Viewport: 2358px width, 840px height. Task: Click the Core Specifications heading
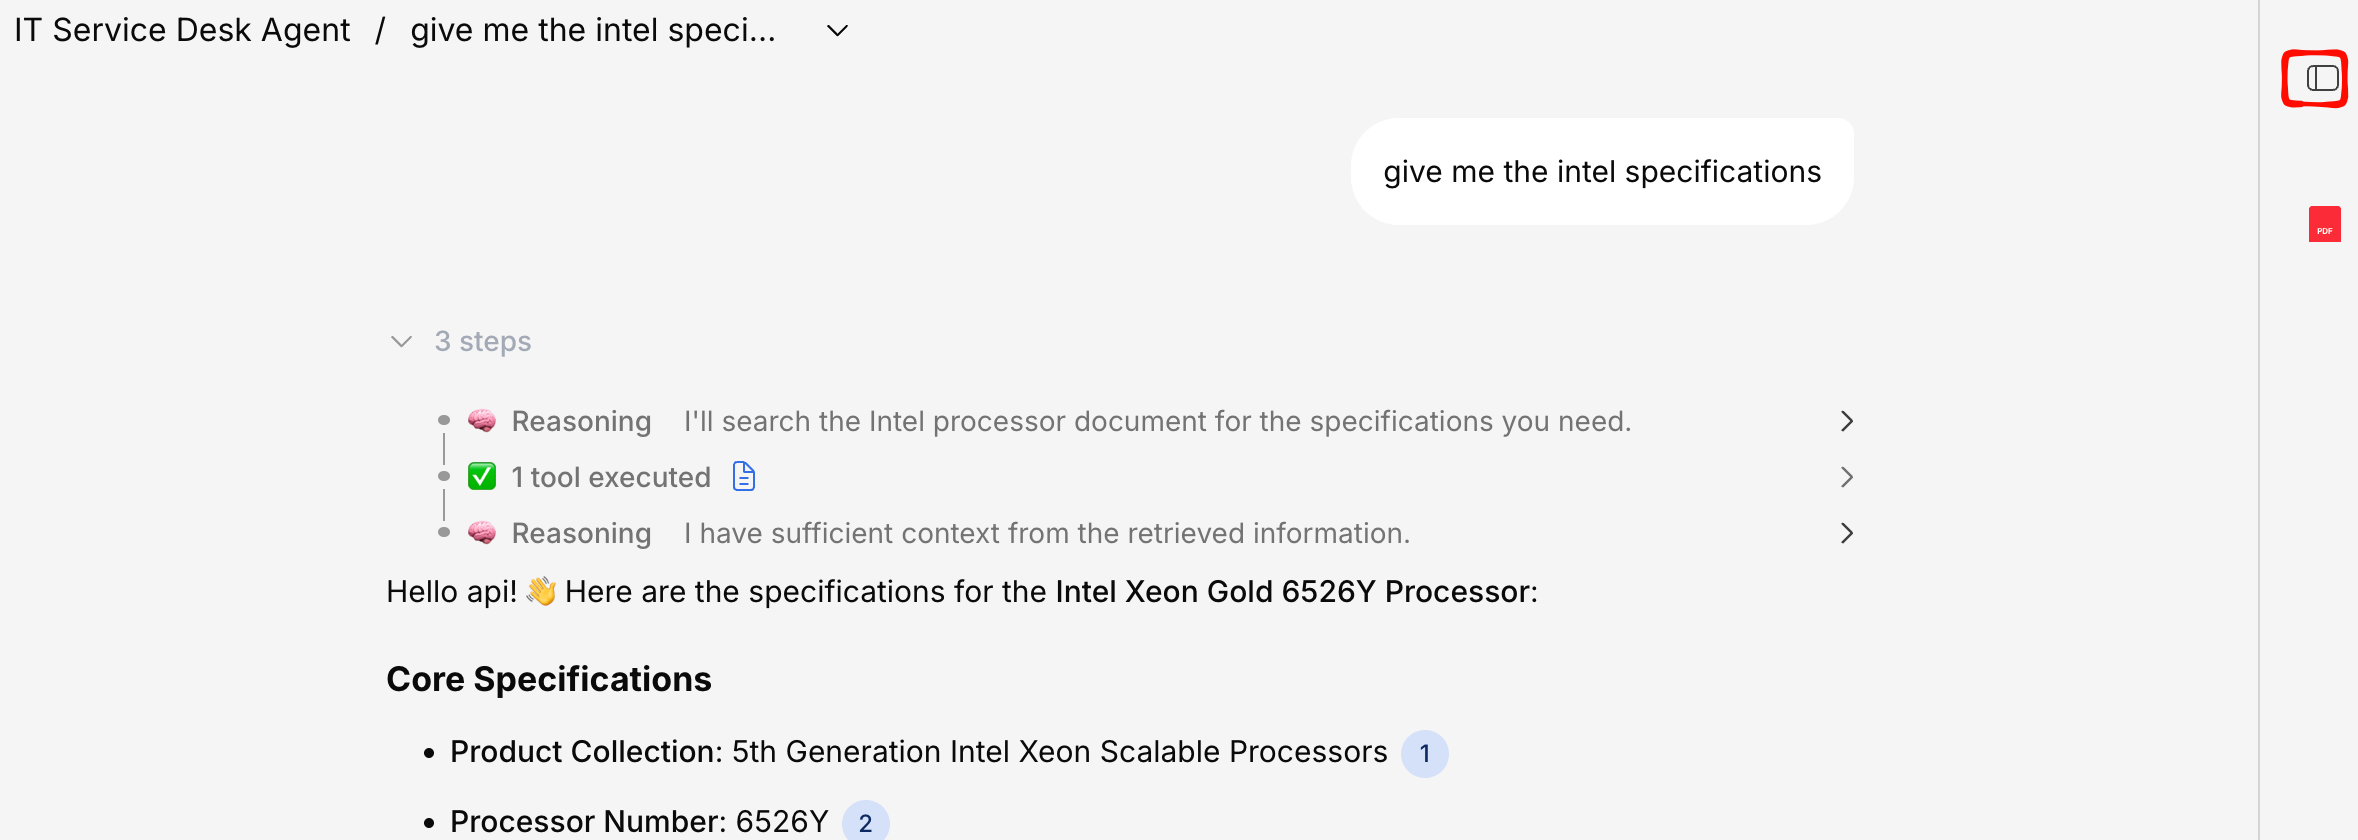[548, 679]
